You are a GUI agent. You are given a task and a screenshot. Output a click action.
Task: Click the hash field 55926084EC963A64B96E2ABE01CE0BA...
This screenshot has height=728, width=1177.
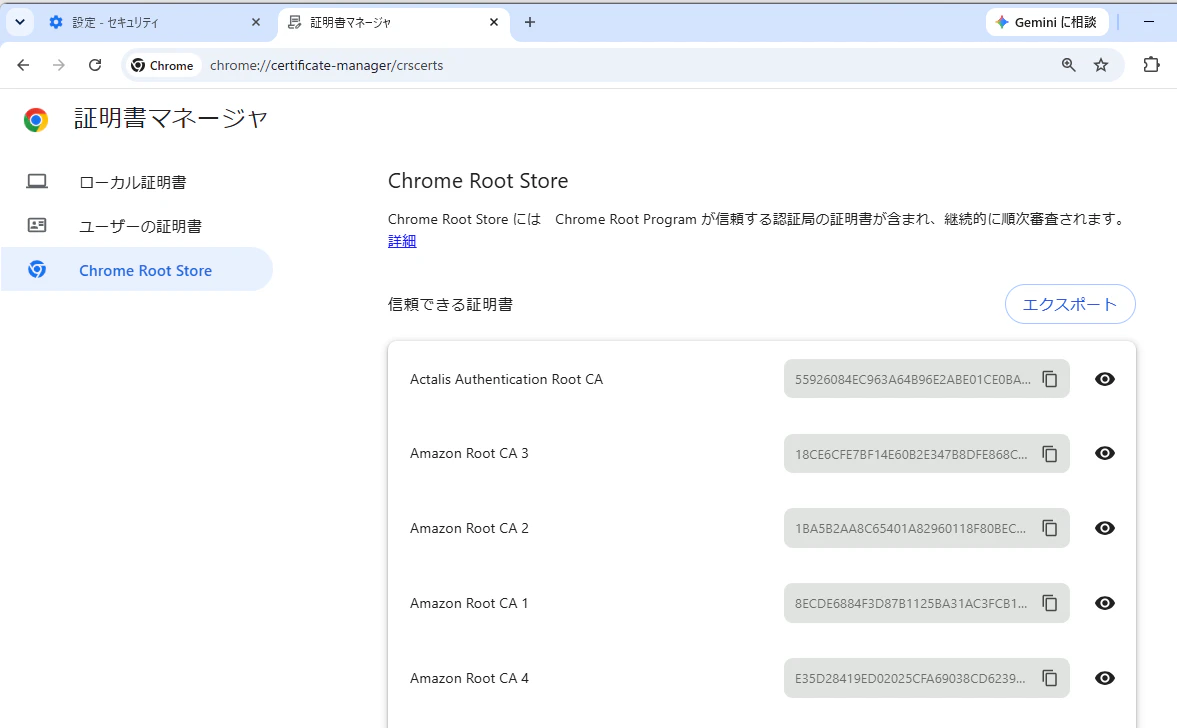[926, 379]
